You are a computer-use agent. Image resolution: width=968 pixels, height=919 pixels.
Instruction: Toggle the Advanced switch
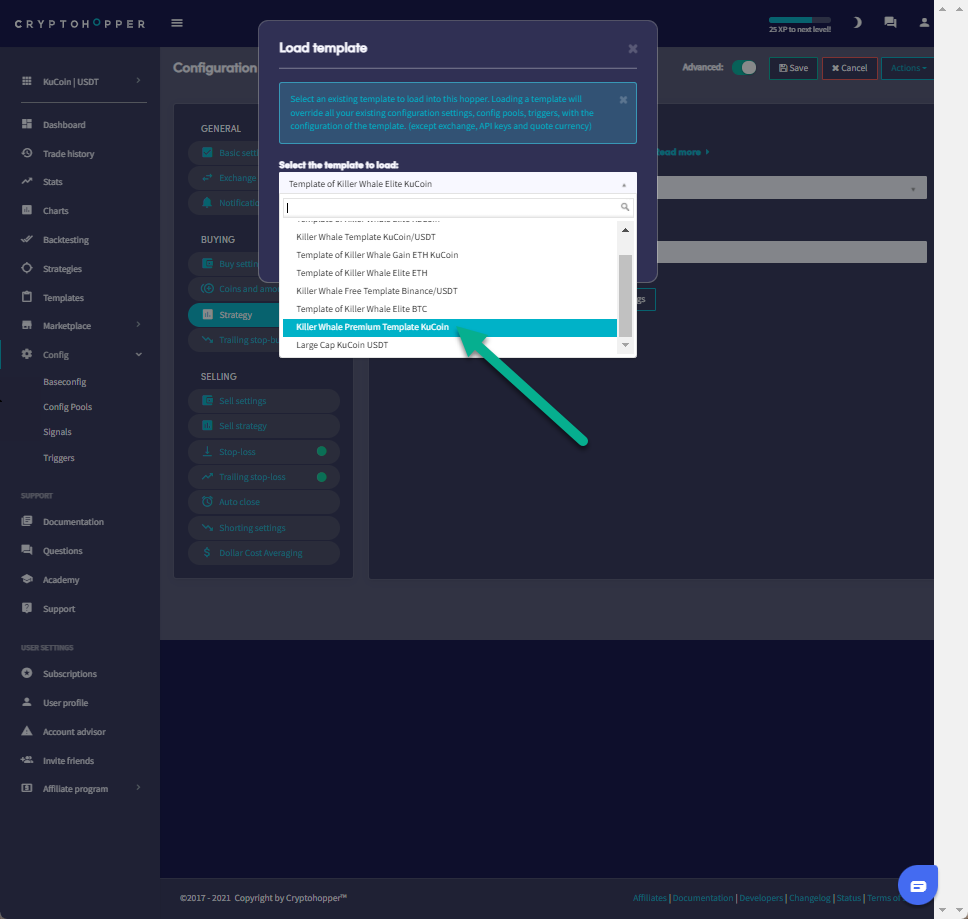(744, 67)
